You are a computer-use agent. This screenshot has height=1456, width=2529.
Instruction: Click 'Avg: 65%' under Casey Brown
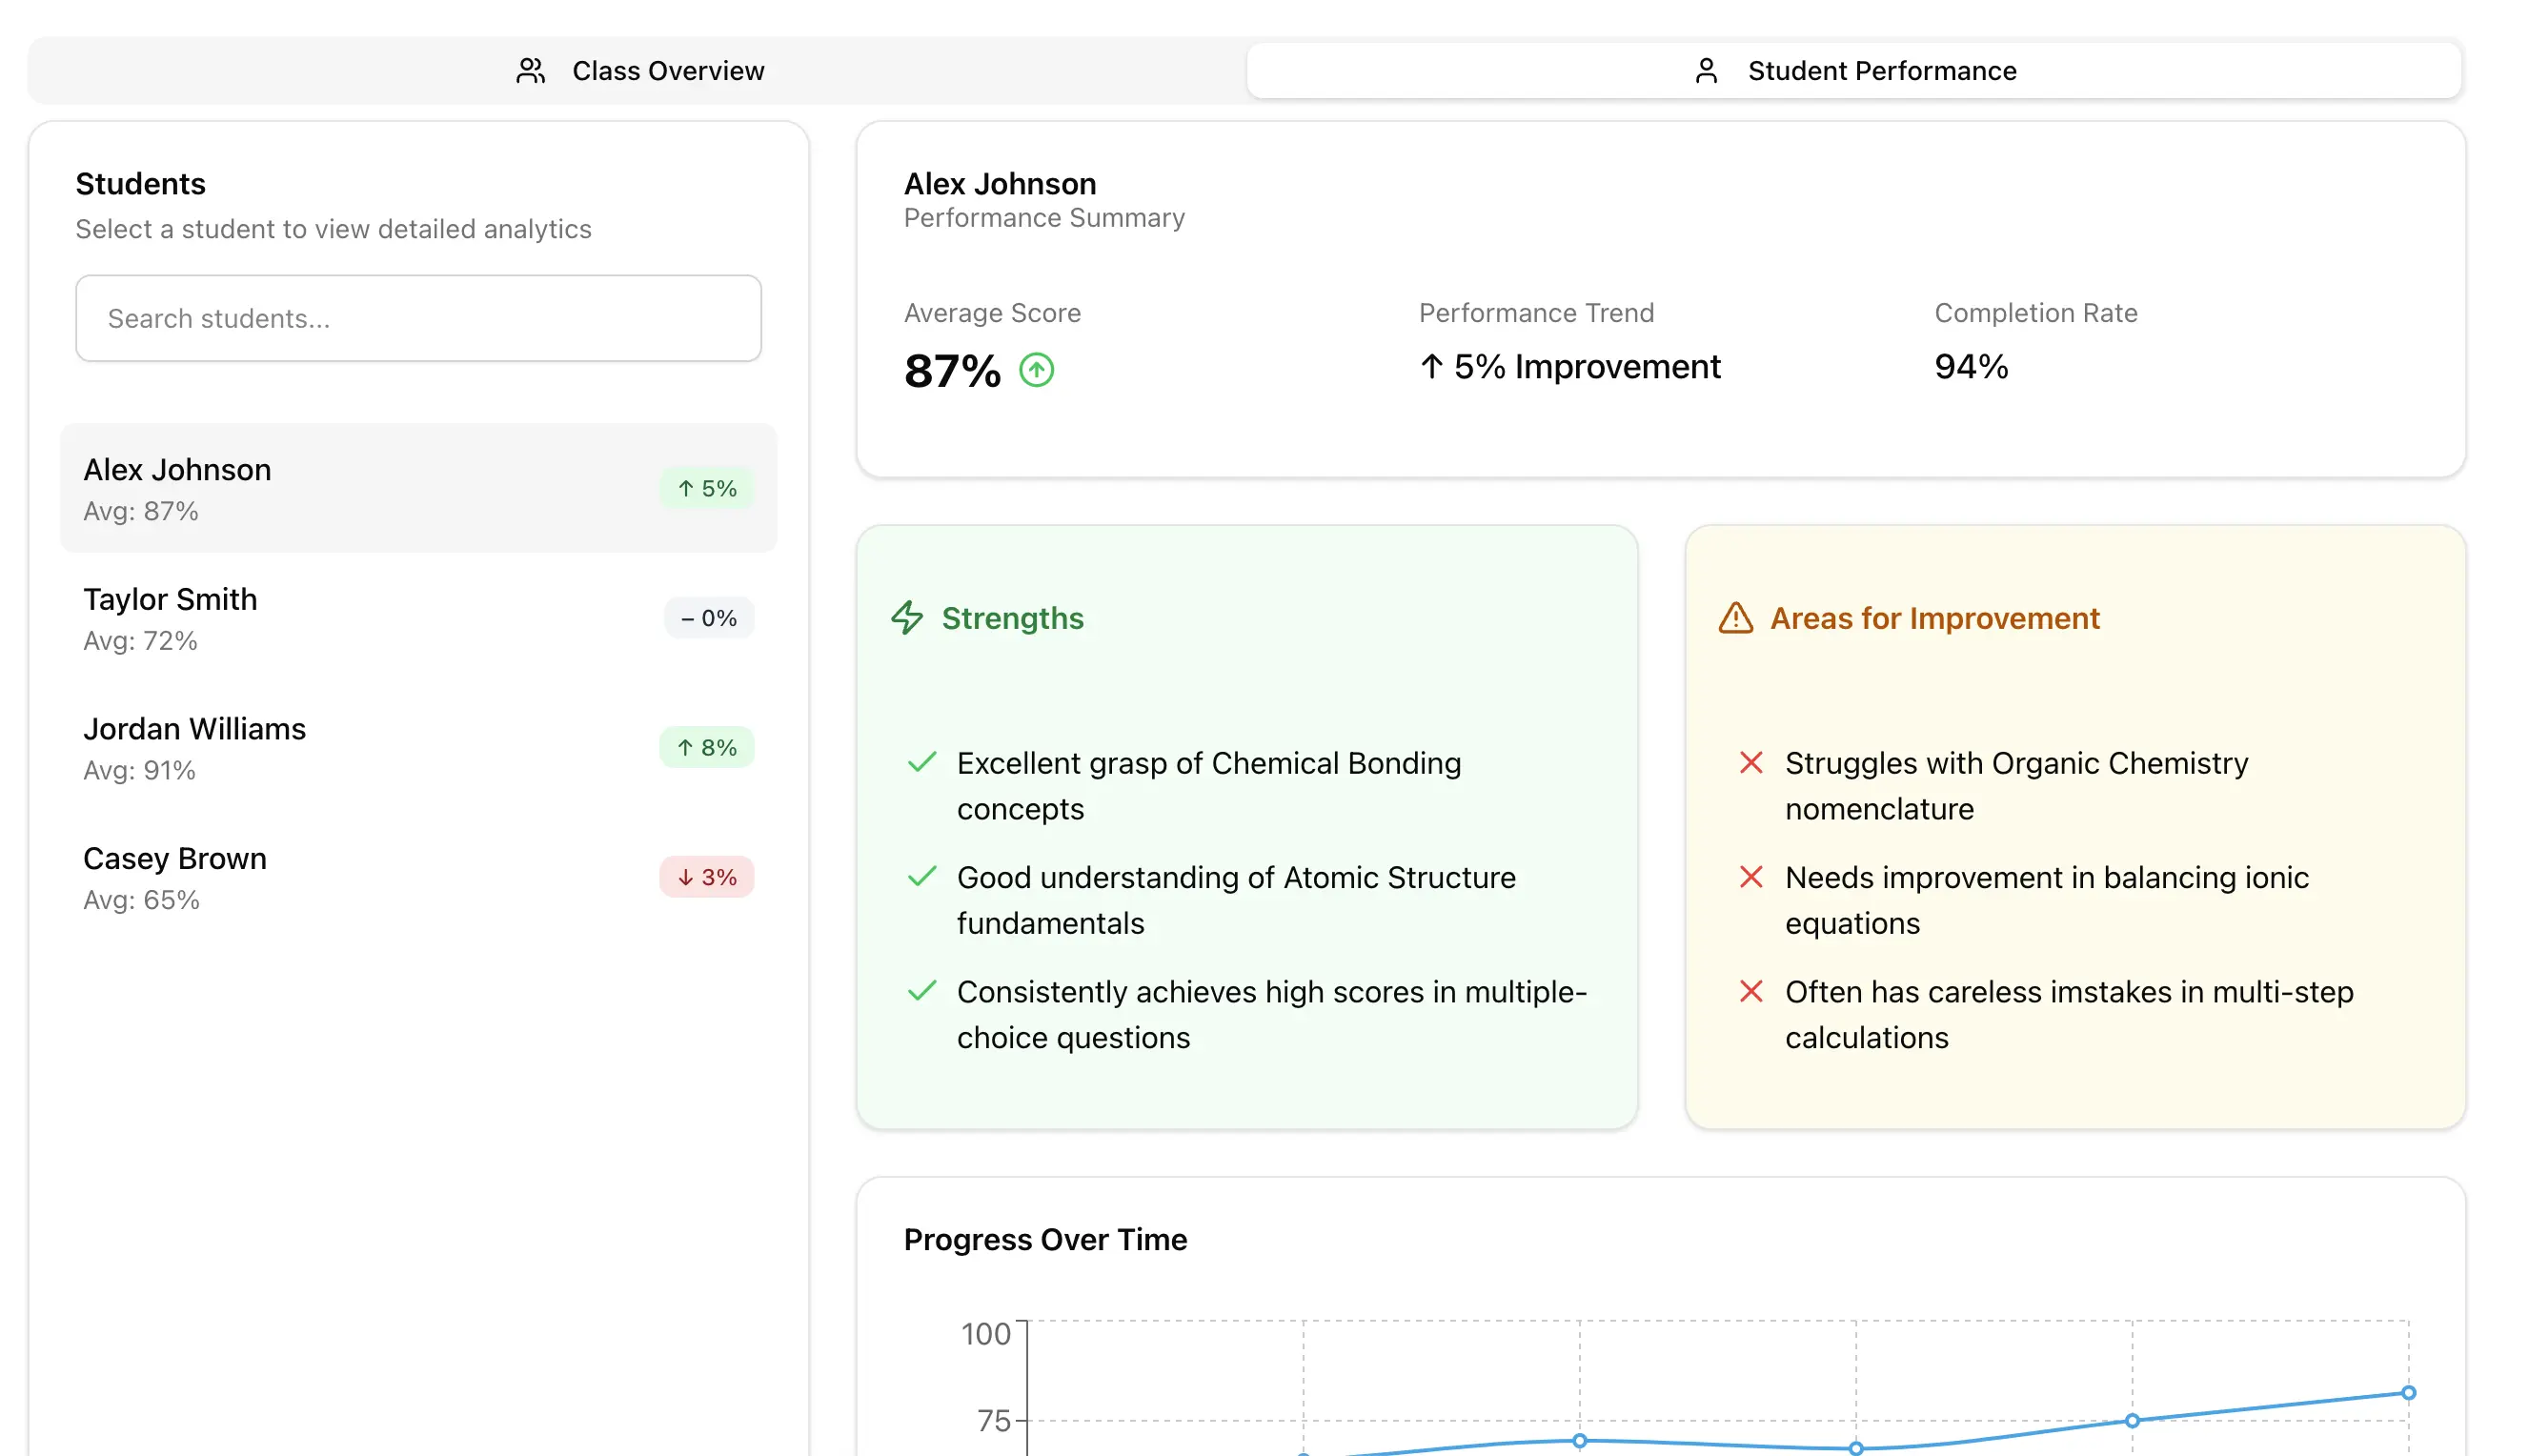tap(141, 900)
